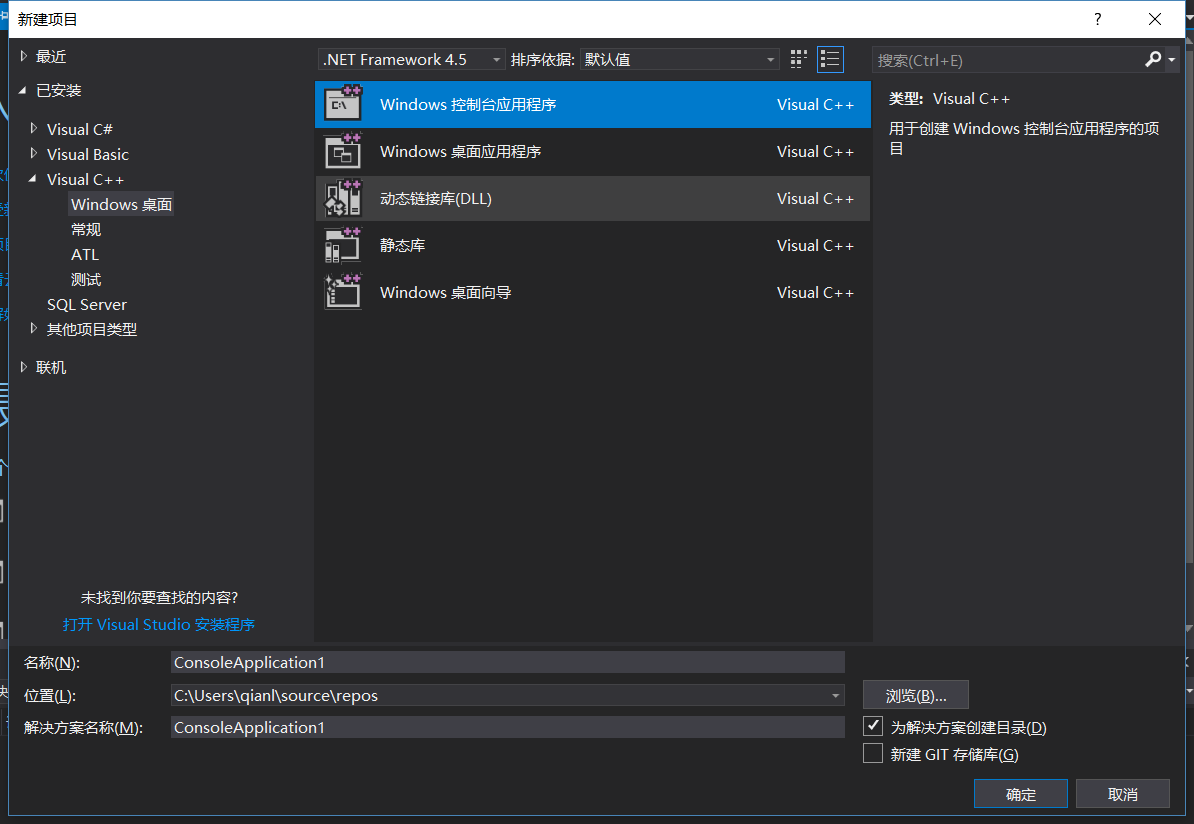Select the Visual C# category label
Screen dimensions: 1194x824
point(80,129)
